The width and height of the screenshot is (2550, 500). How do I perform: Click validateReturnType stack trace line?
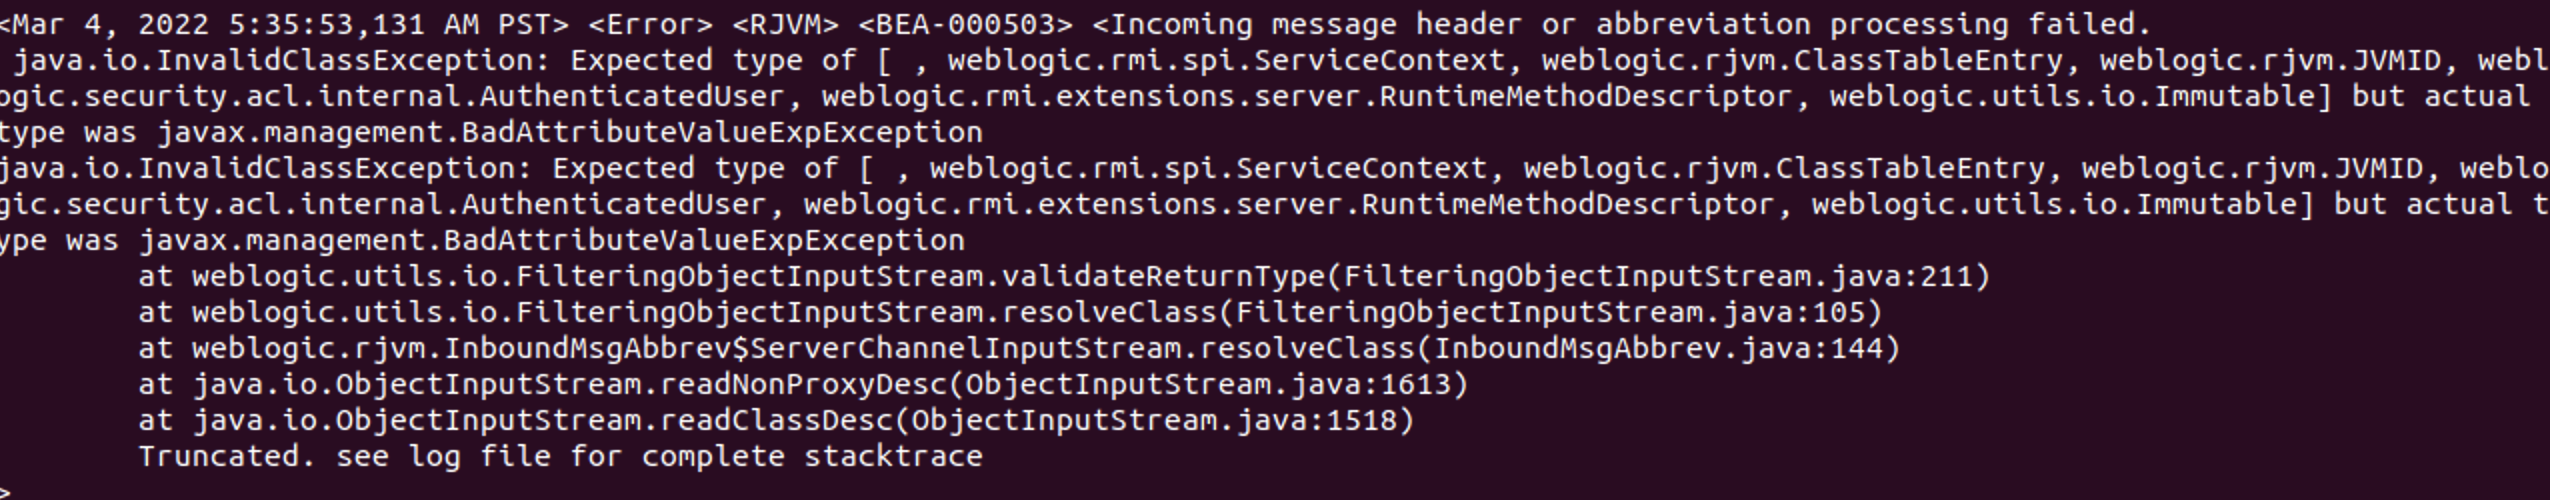[x=1065, y=276]
